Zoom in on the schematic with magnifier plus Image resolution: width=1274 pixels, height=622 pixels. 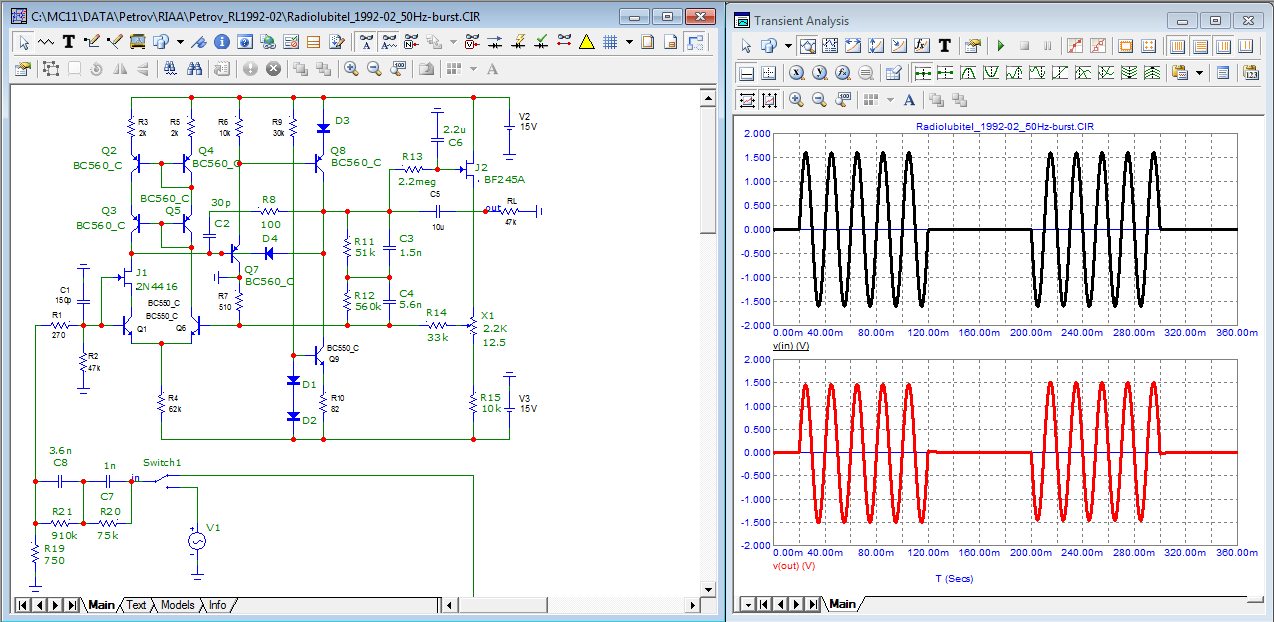tap(351, 69)
